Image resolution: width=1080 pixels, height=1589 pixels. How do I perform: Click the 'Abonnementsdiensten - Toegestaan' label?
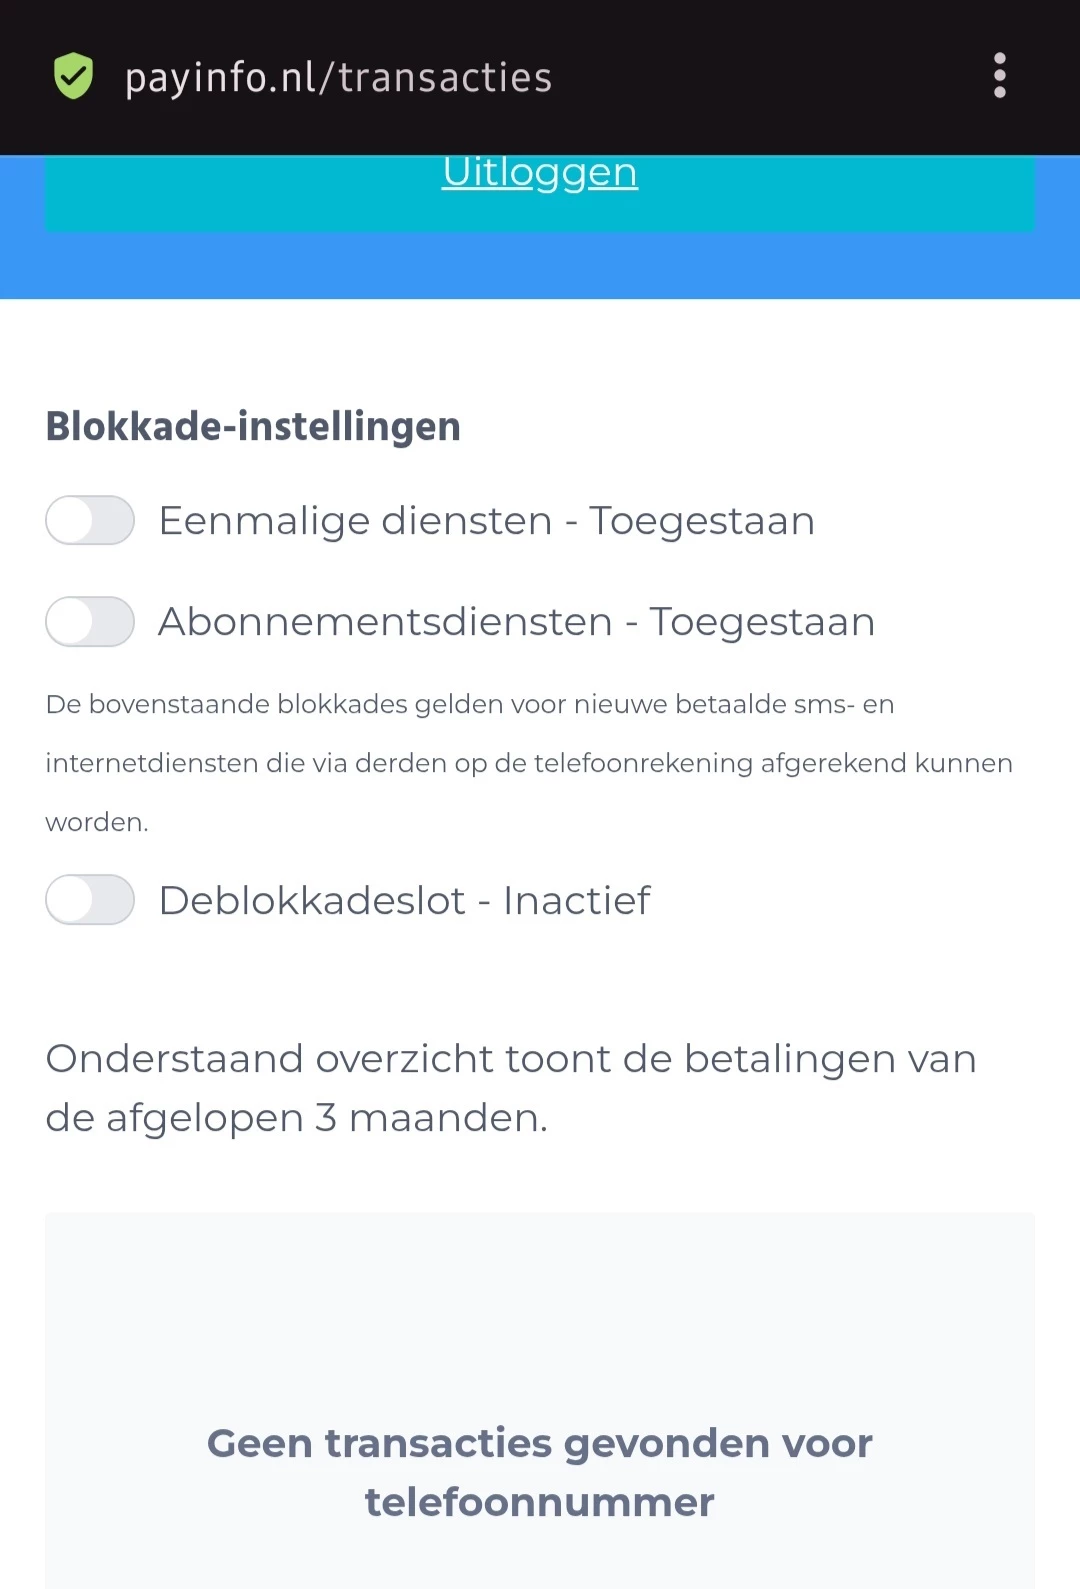pyautogui.click(x=517, y=622)
